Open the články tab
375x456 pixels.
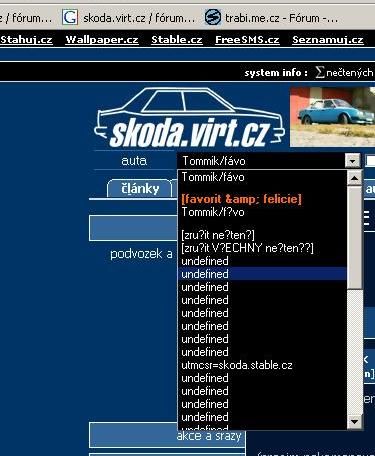coord(140,189)
